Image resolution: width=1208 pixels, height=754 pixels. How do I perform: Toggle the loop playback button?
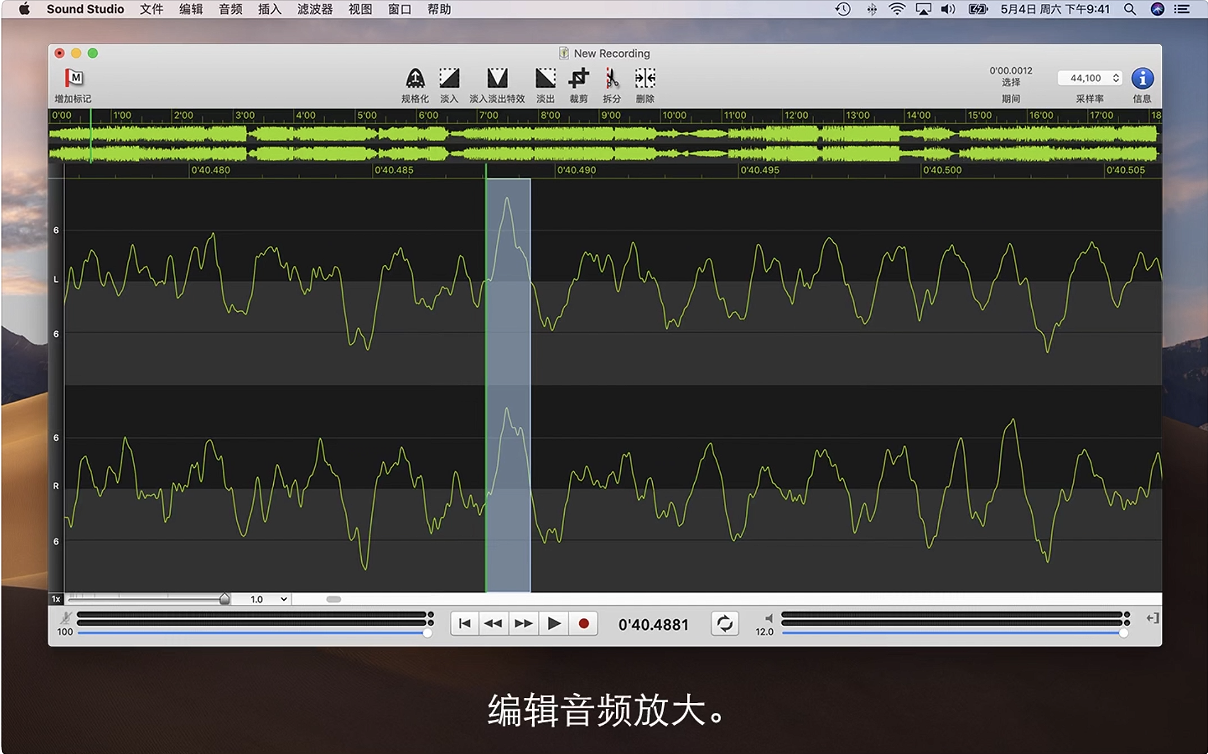click(725, 624)
